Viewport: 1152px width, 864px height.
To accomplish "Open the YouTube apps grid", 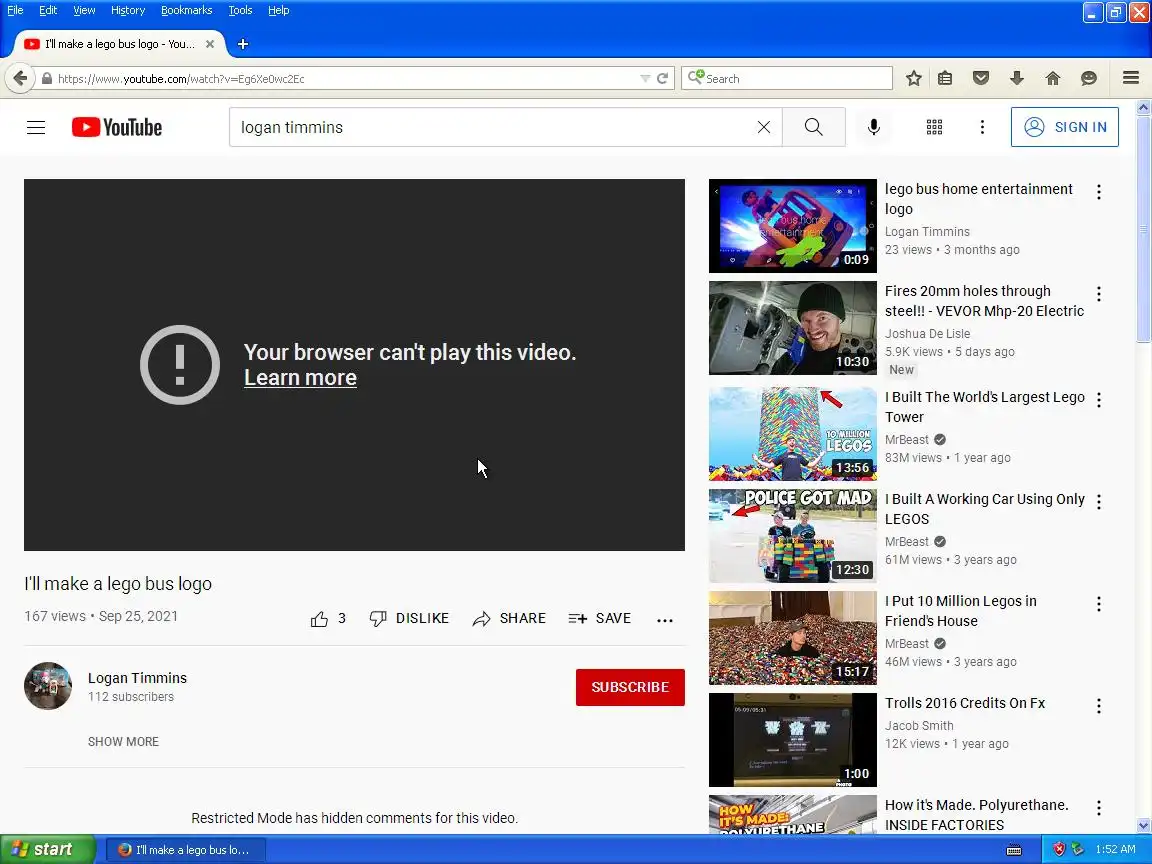I will point(934,127).
